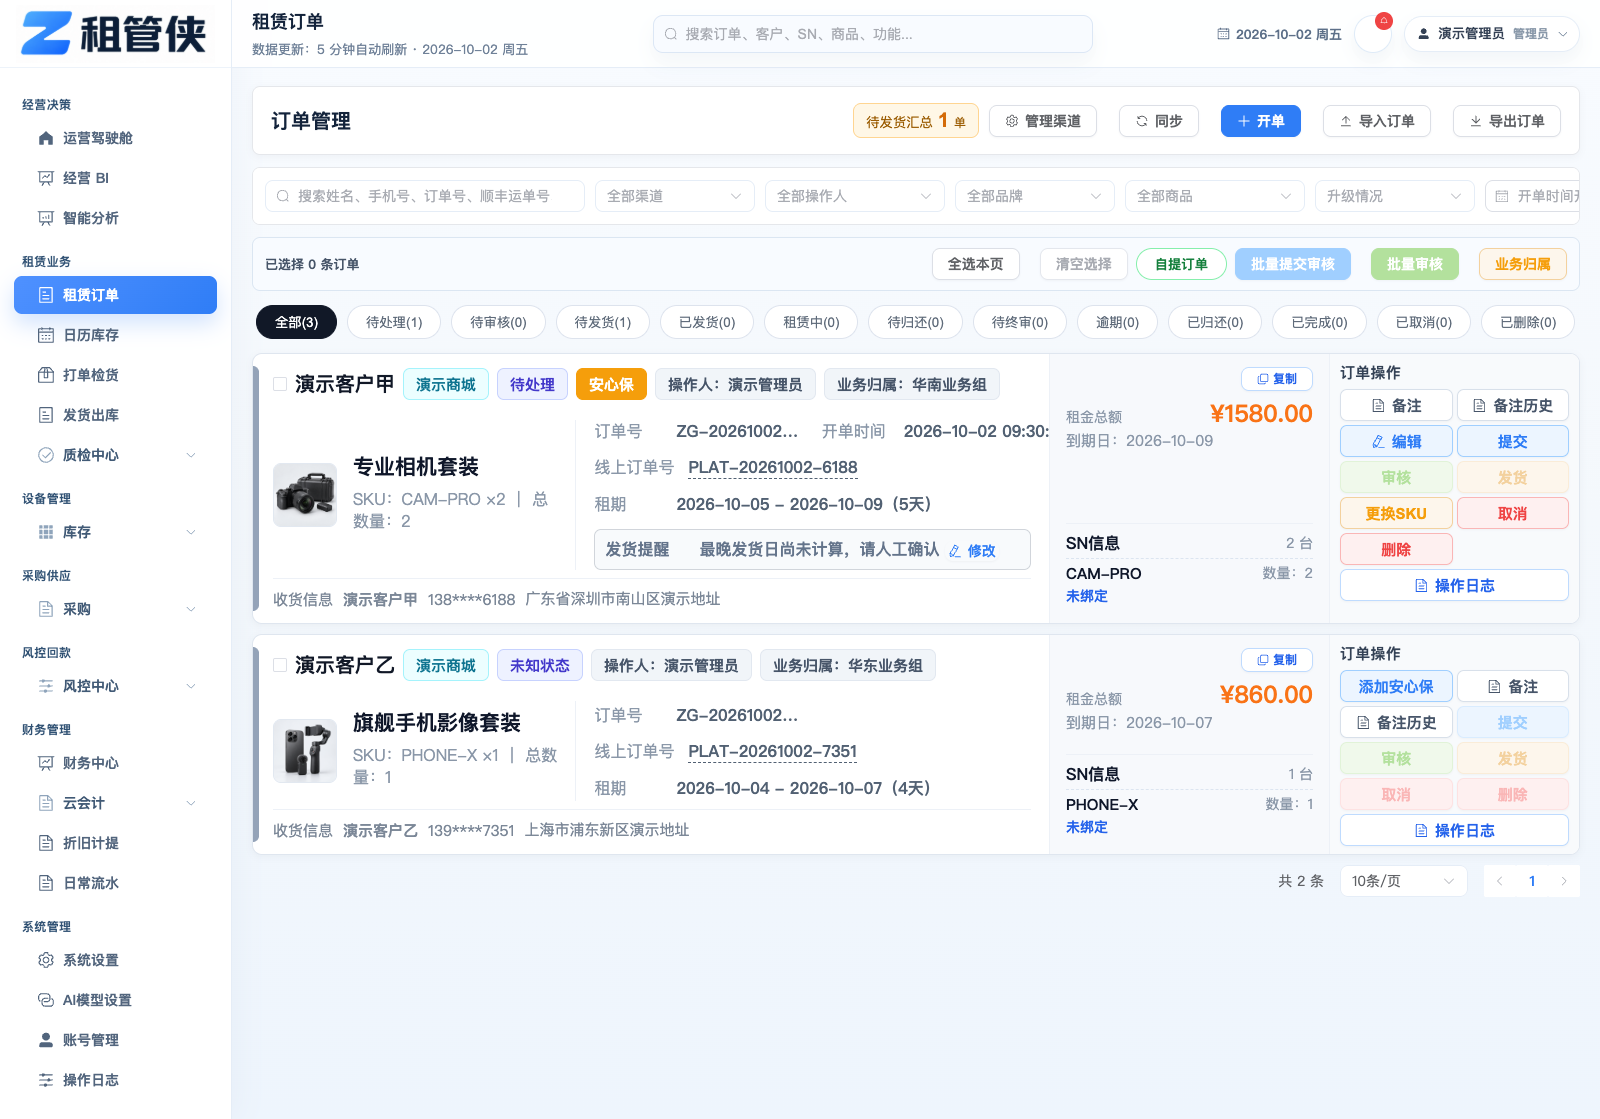Click the 操作日志 sidebar icon

point(46,1080)
